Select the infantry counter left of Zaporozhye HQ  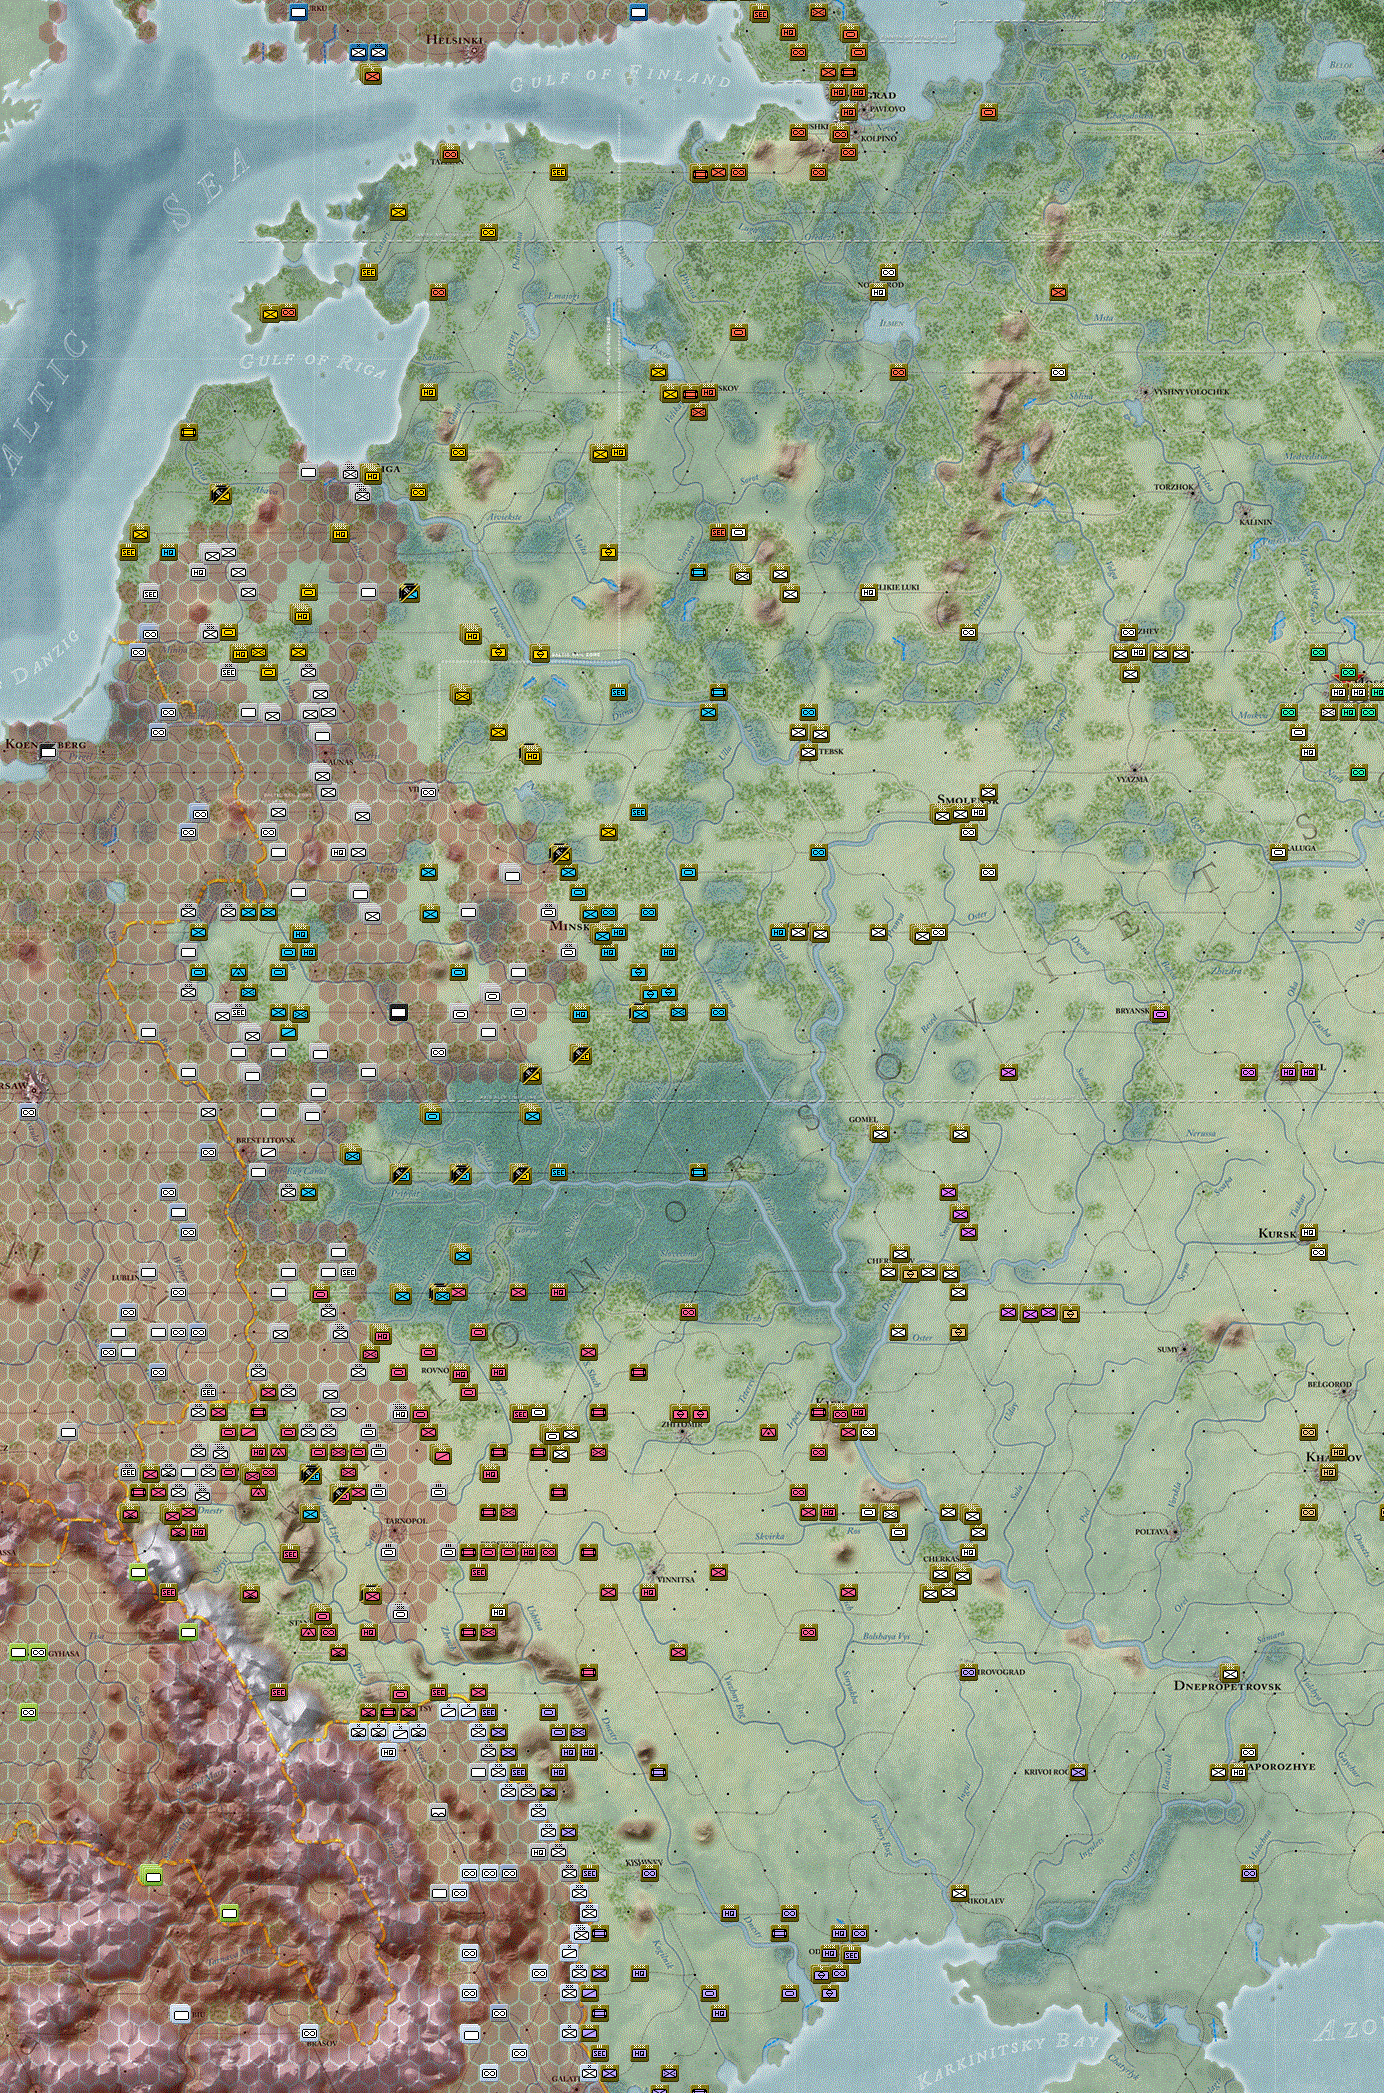click(1218, 1772)
